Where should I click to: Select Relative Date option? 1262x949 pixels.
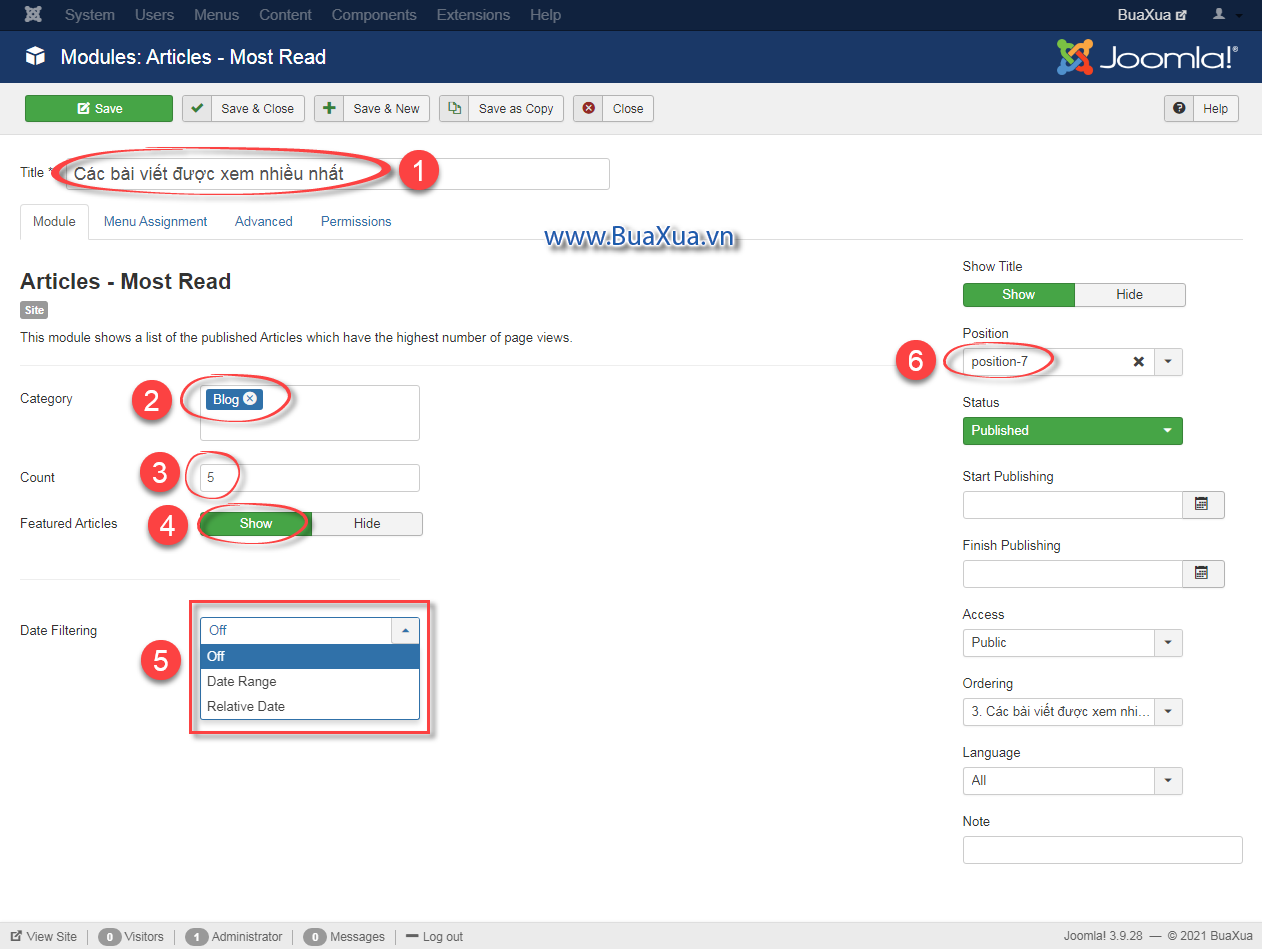(310, 706)
